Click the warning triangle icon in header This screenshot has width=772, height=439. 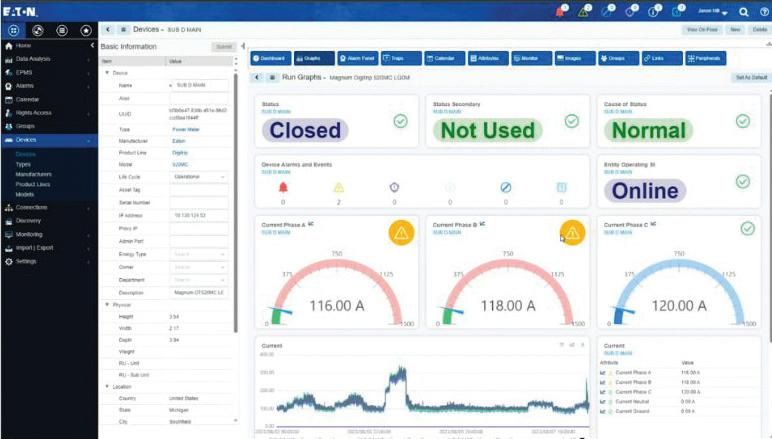point(583,12)
